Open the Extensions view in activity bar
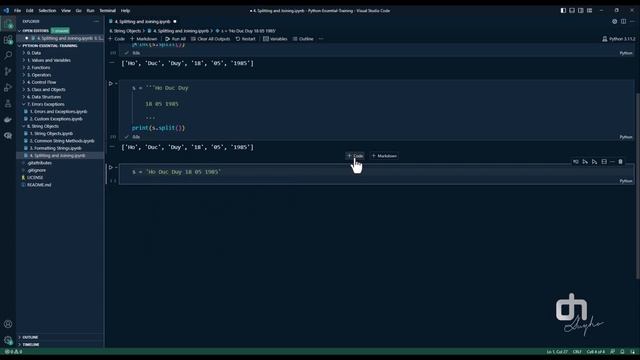The height and width of the screenshot is (360, 640). click(x=8, y=40)
